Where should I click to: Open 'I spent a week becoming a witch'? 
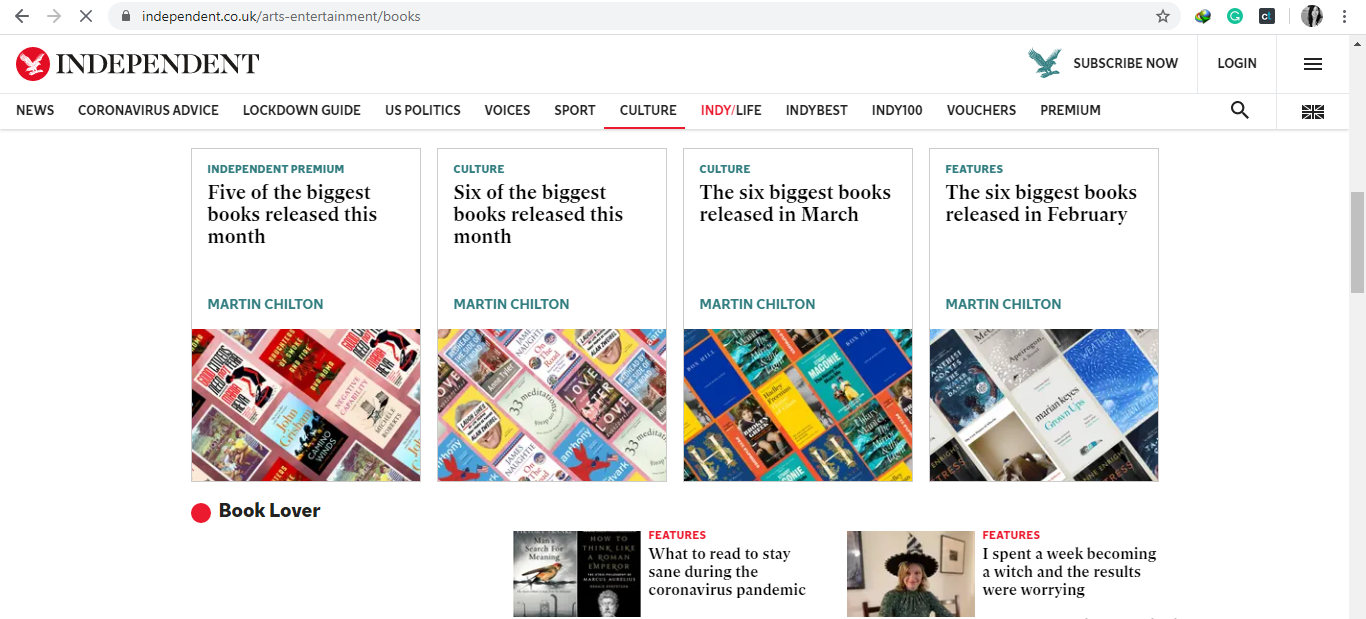[1069, 572]
